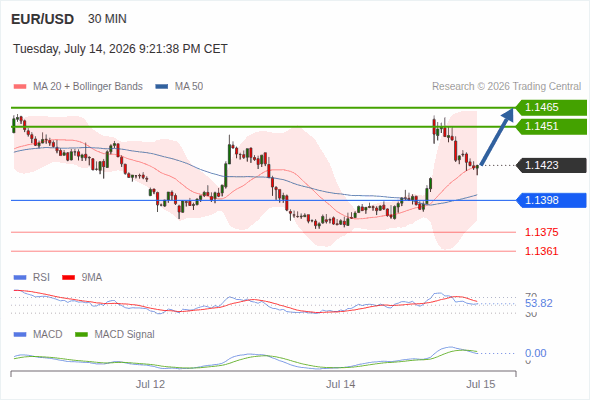Image resolution: width=590 pixels, height=400 pixels.
Task: Click the blue 1.1398 pivot price tag
Action: [551, 200]
